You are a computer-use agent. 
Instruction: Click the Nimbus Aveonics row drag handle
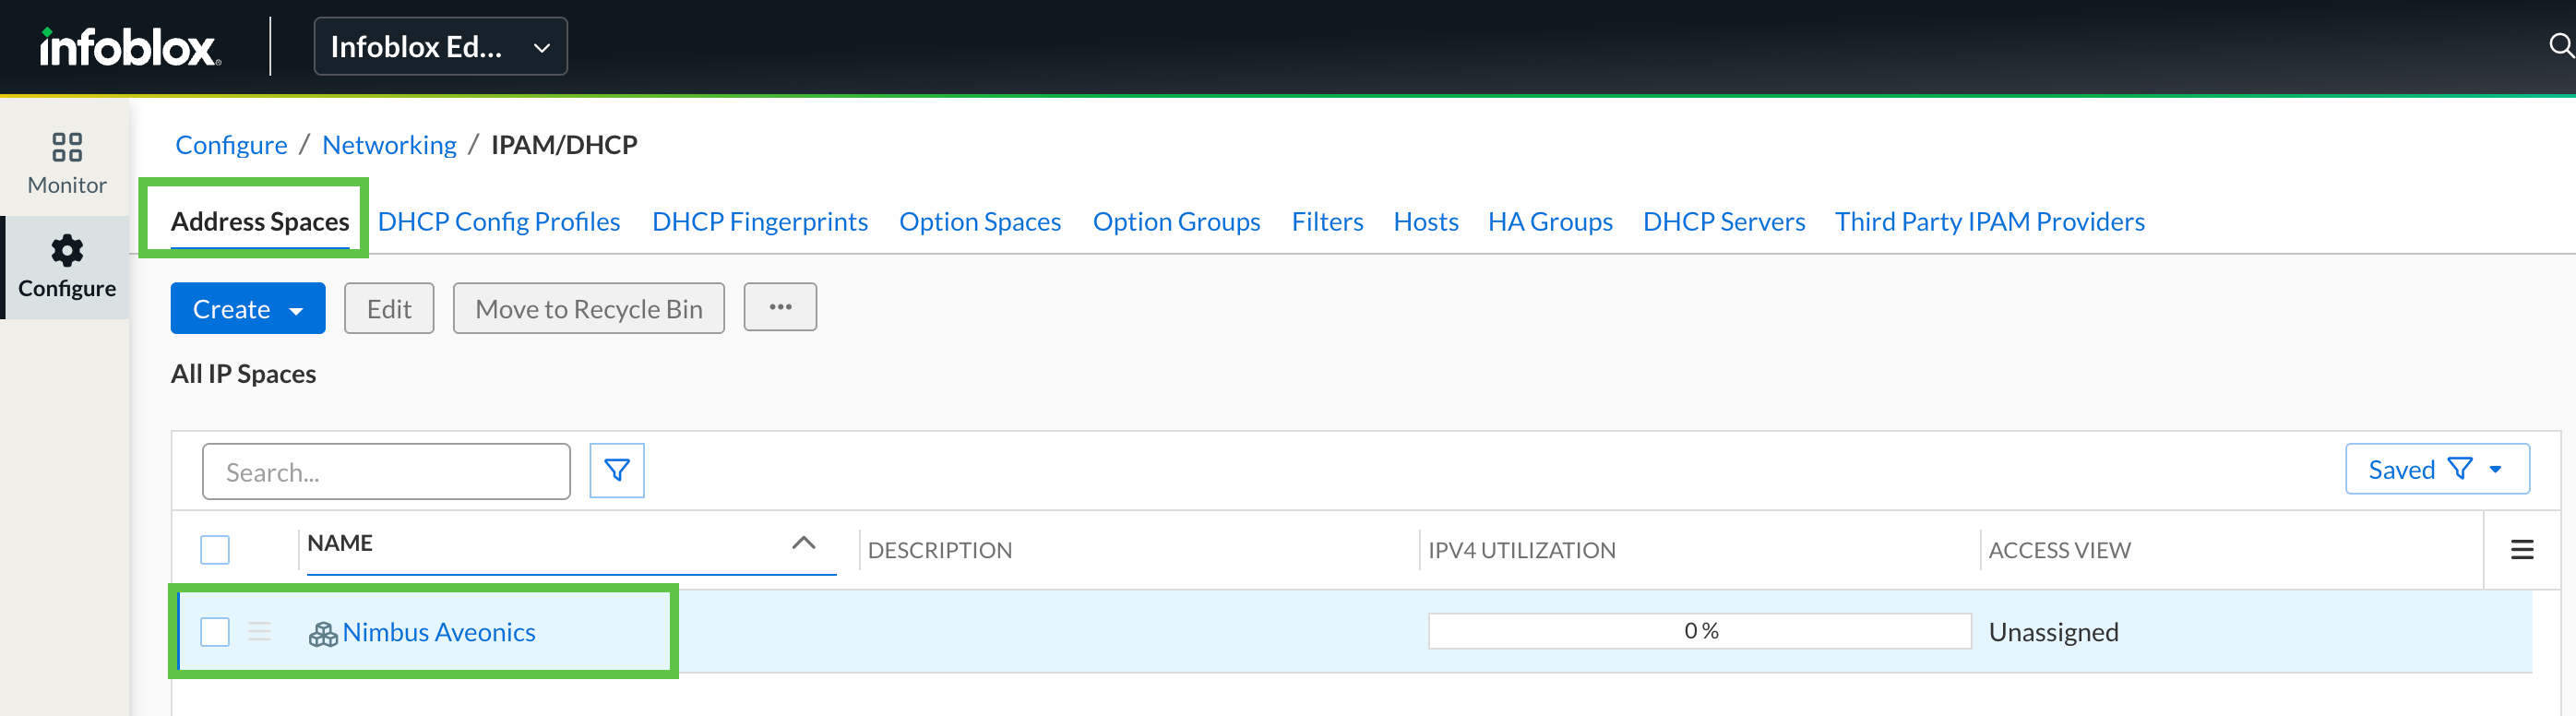pos(259,632)
